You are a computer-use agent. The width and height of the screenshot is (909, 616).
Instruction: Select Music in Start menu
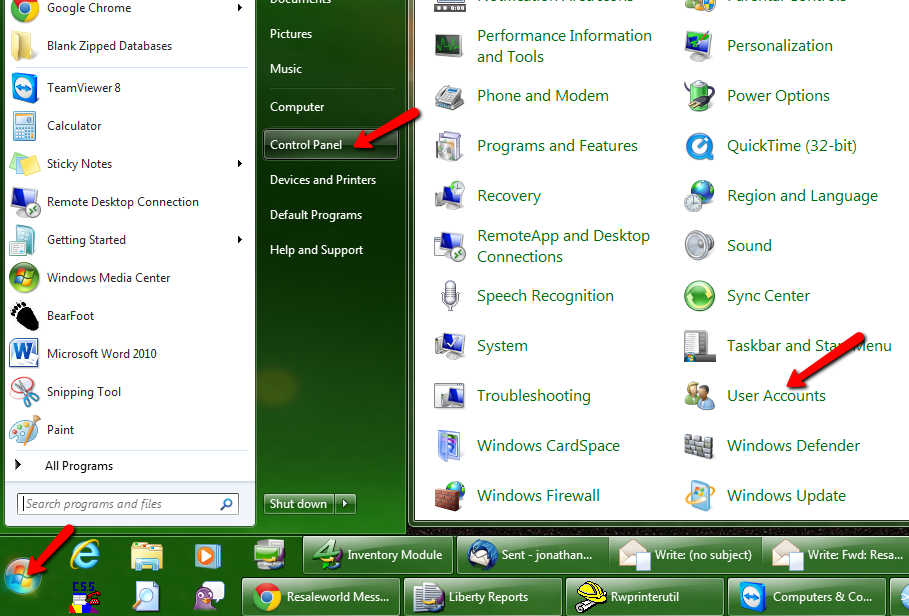point(286,69)
